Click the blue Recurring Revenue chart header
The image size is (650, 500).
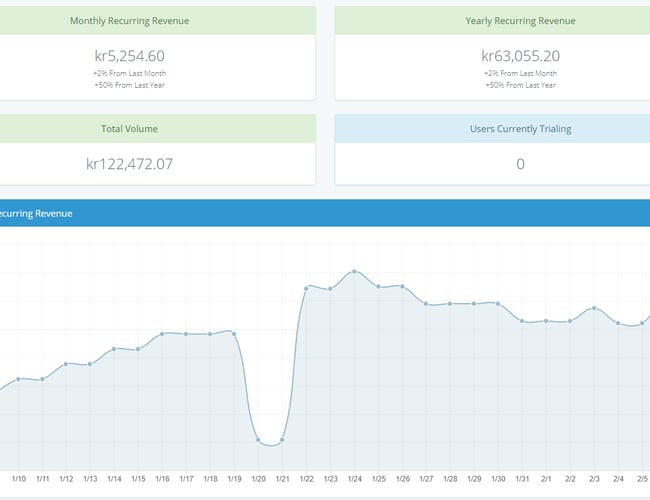click(300, 213)
